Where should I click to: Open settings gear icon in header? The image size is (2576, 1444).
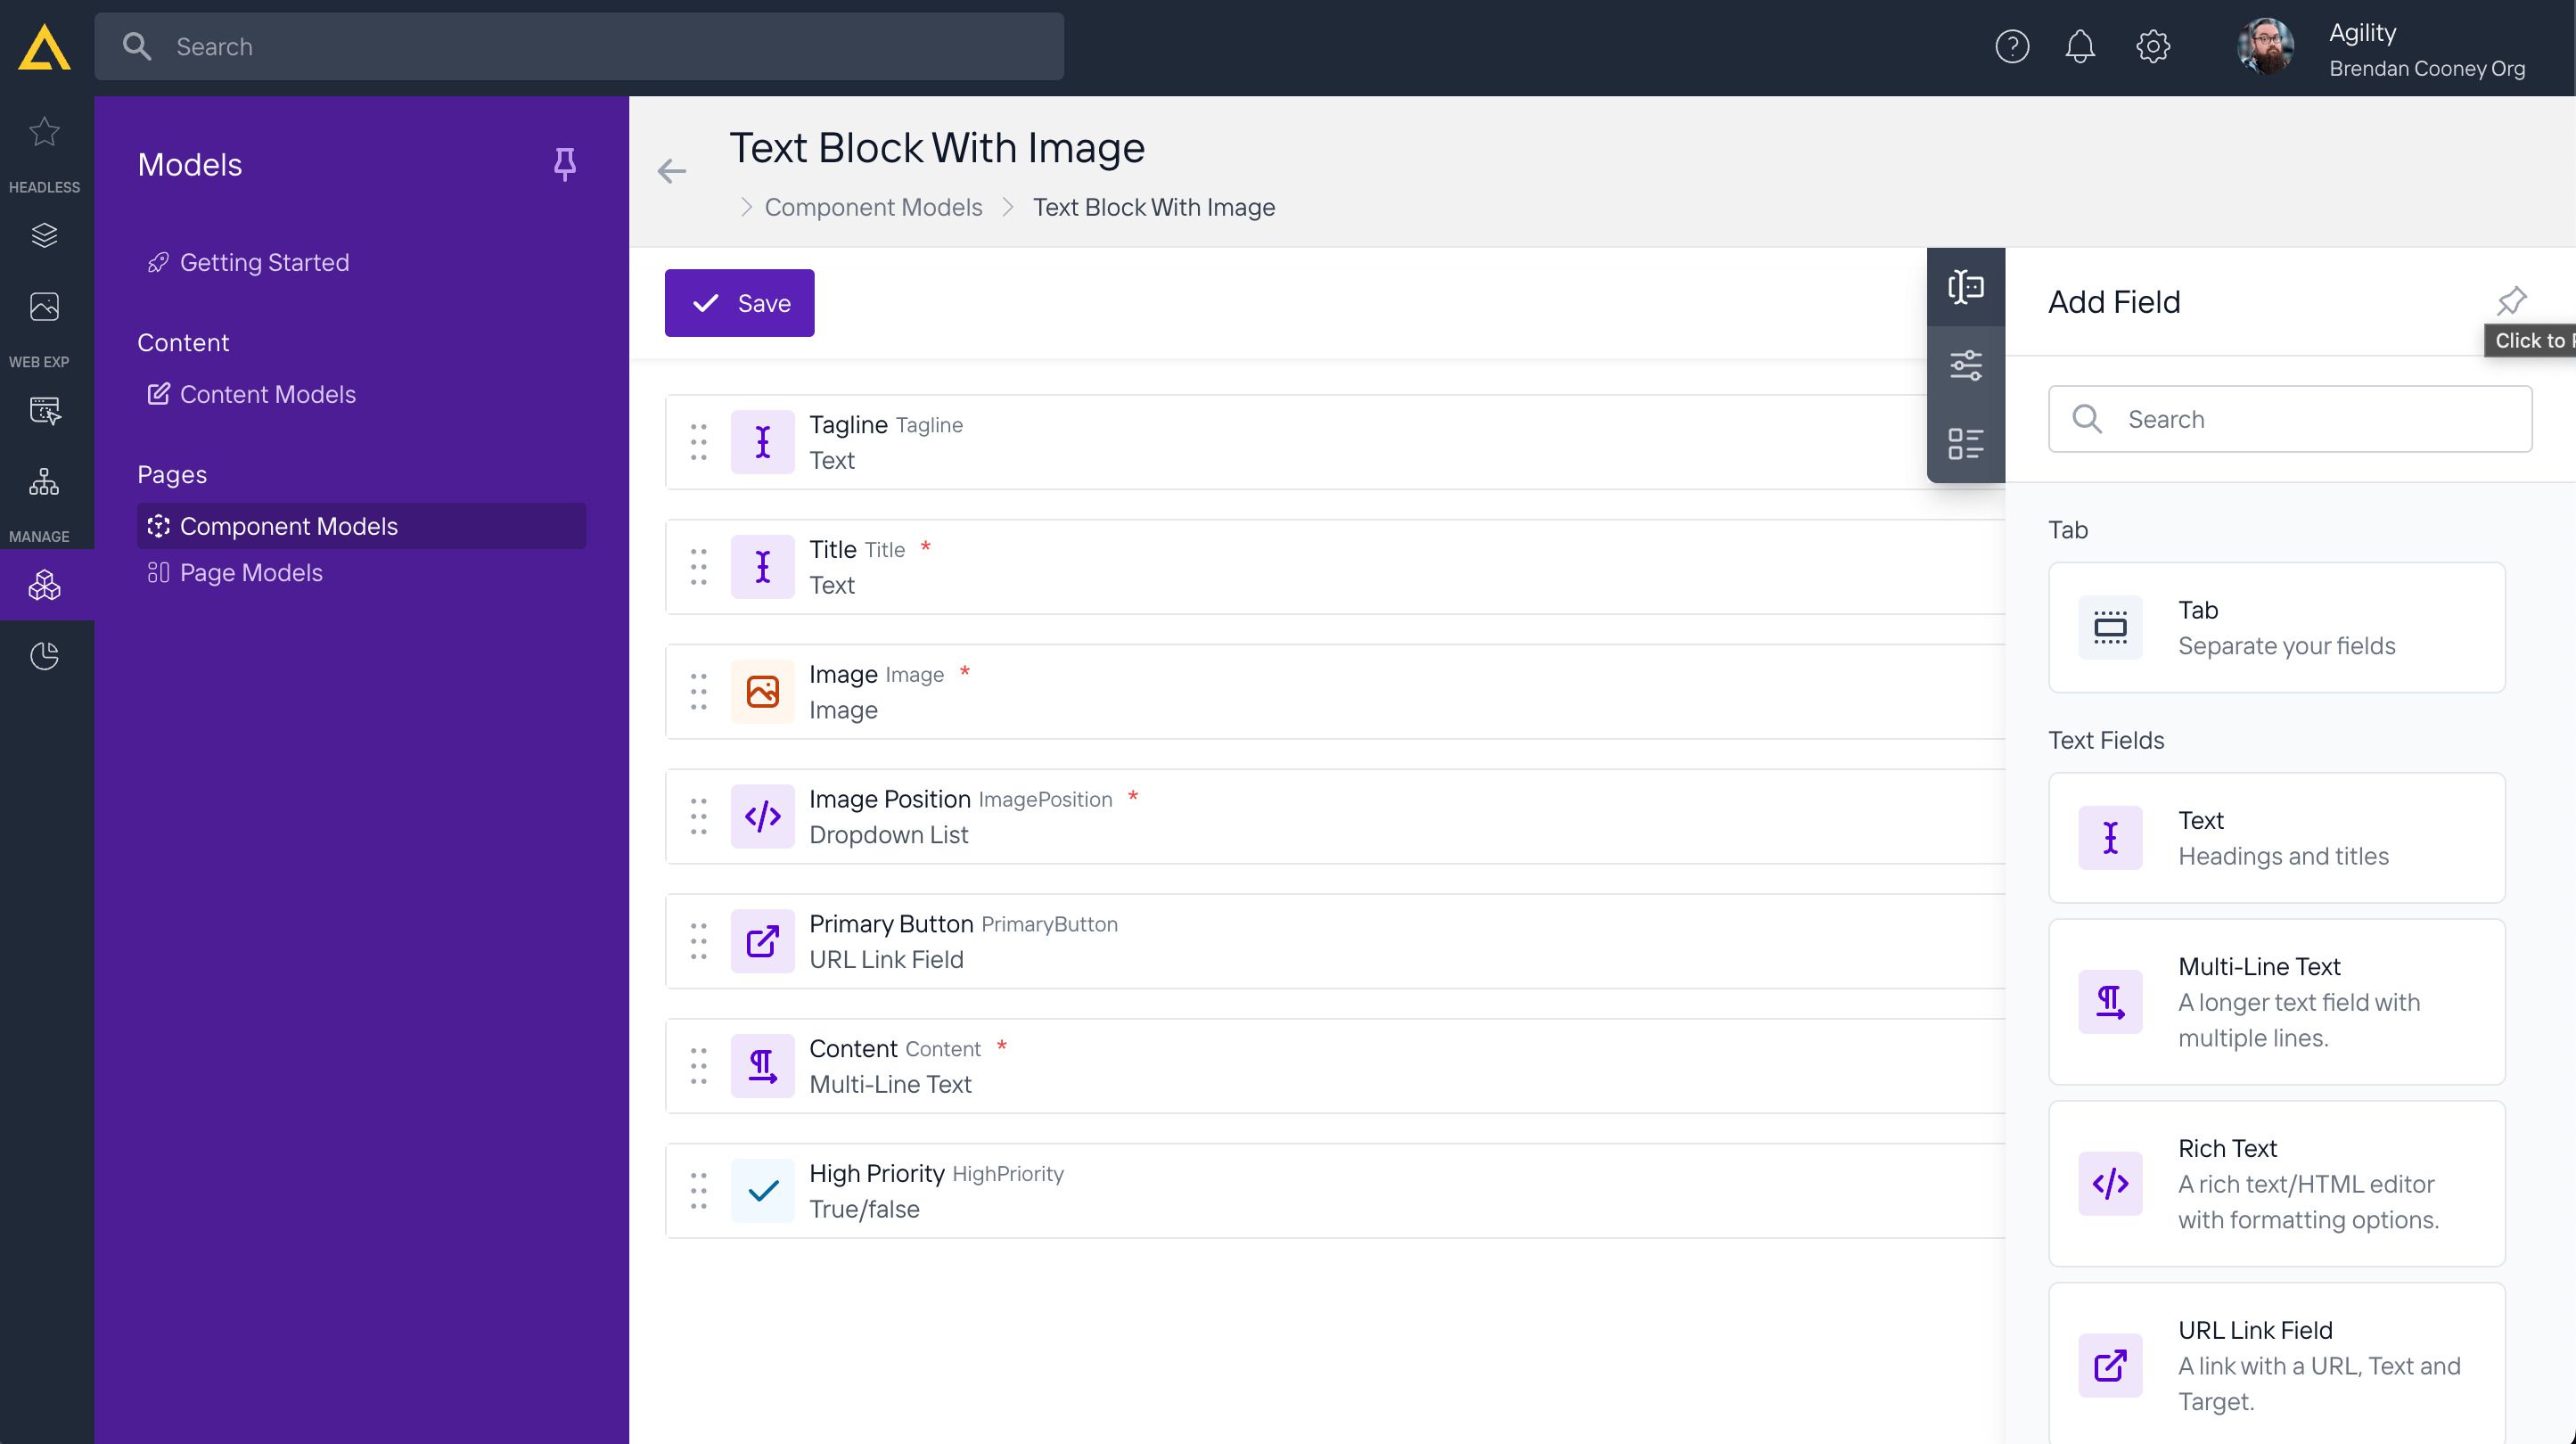coord(2152,46)
